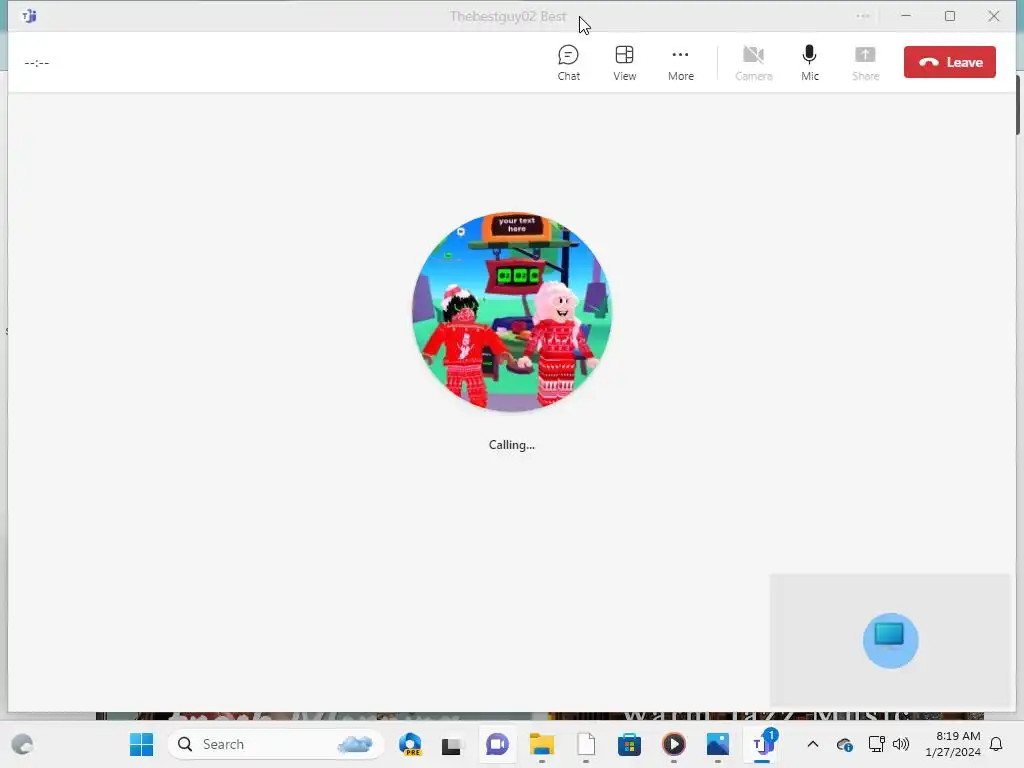
Task: Toggle the Camera on
Action: [x=754, y=63]
